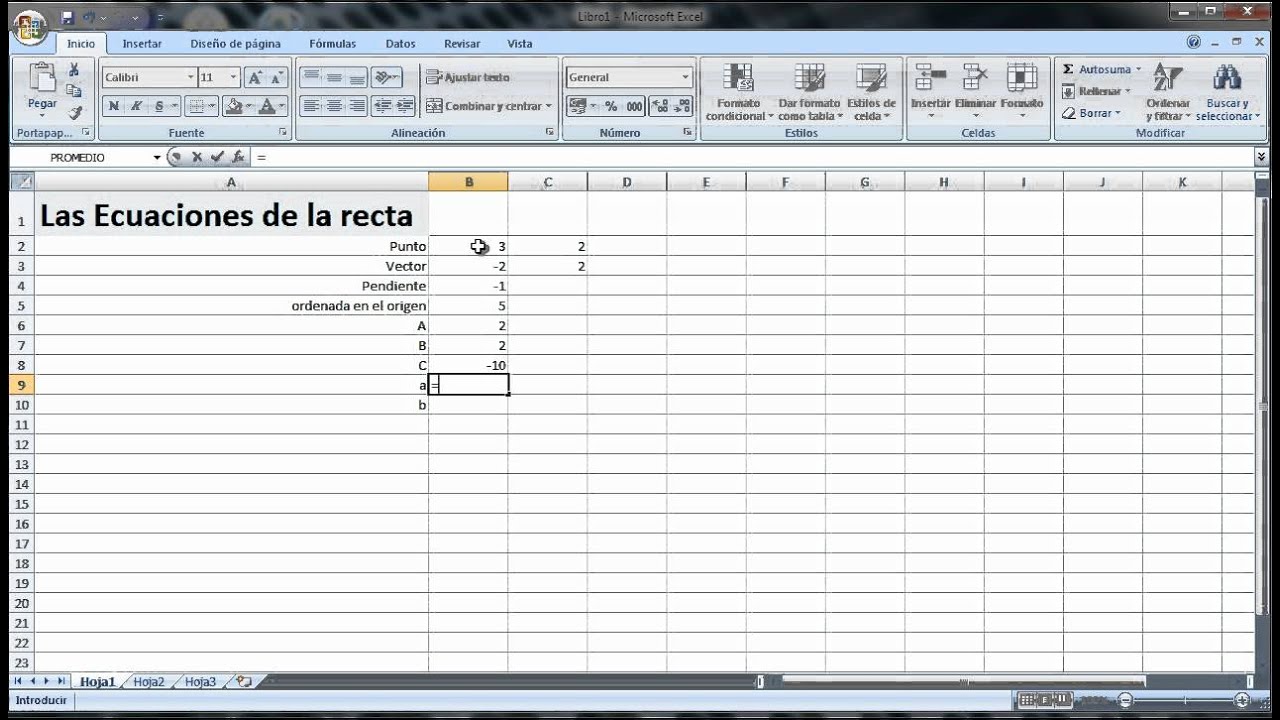
Task: Click Autosuma button
Action: [x=1098, y=69]
